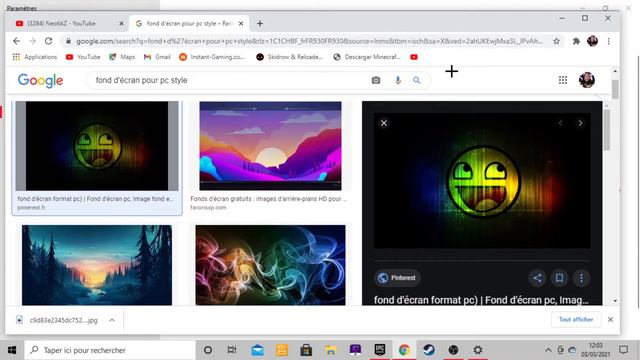Open Cortana circle on taskbar
The image size is (640, 360).
point(208,350)
